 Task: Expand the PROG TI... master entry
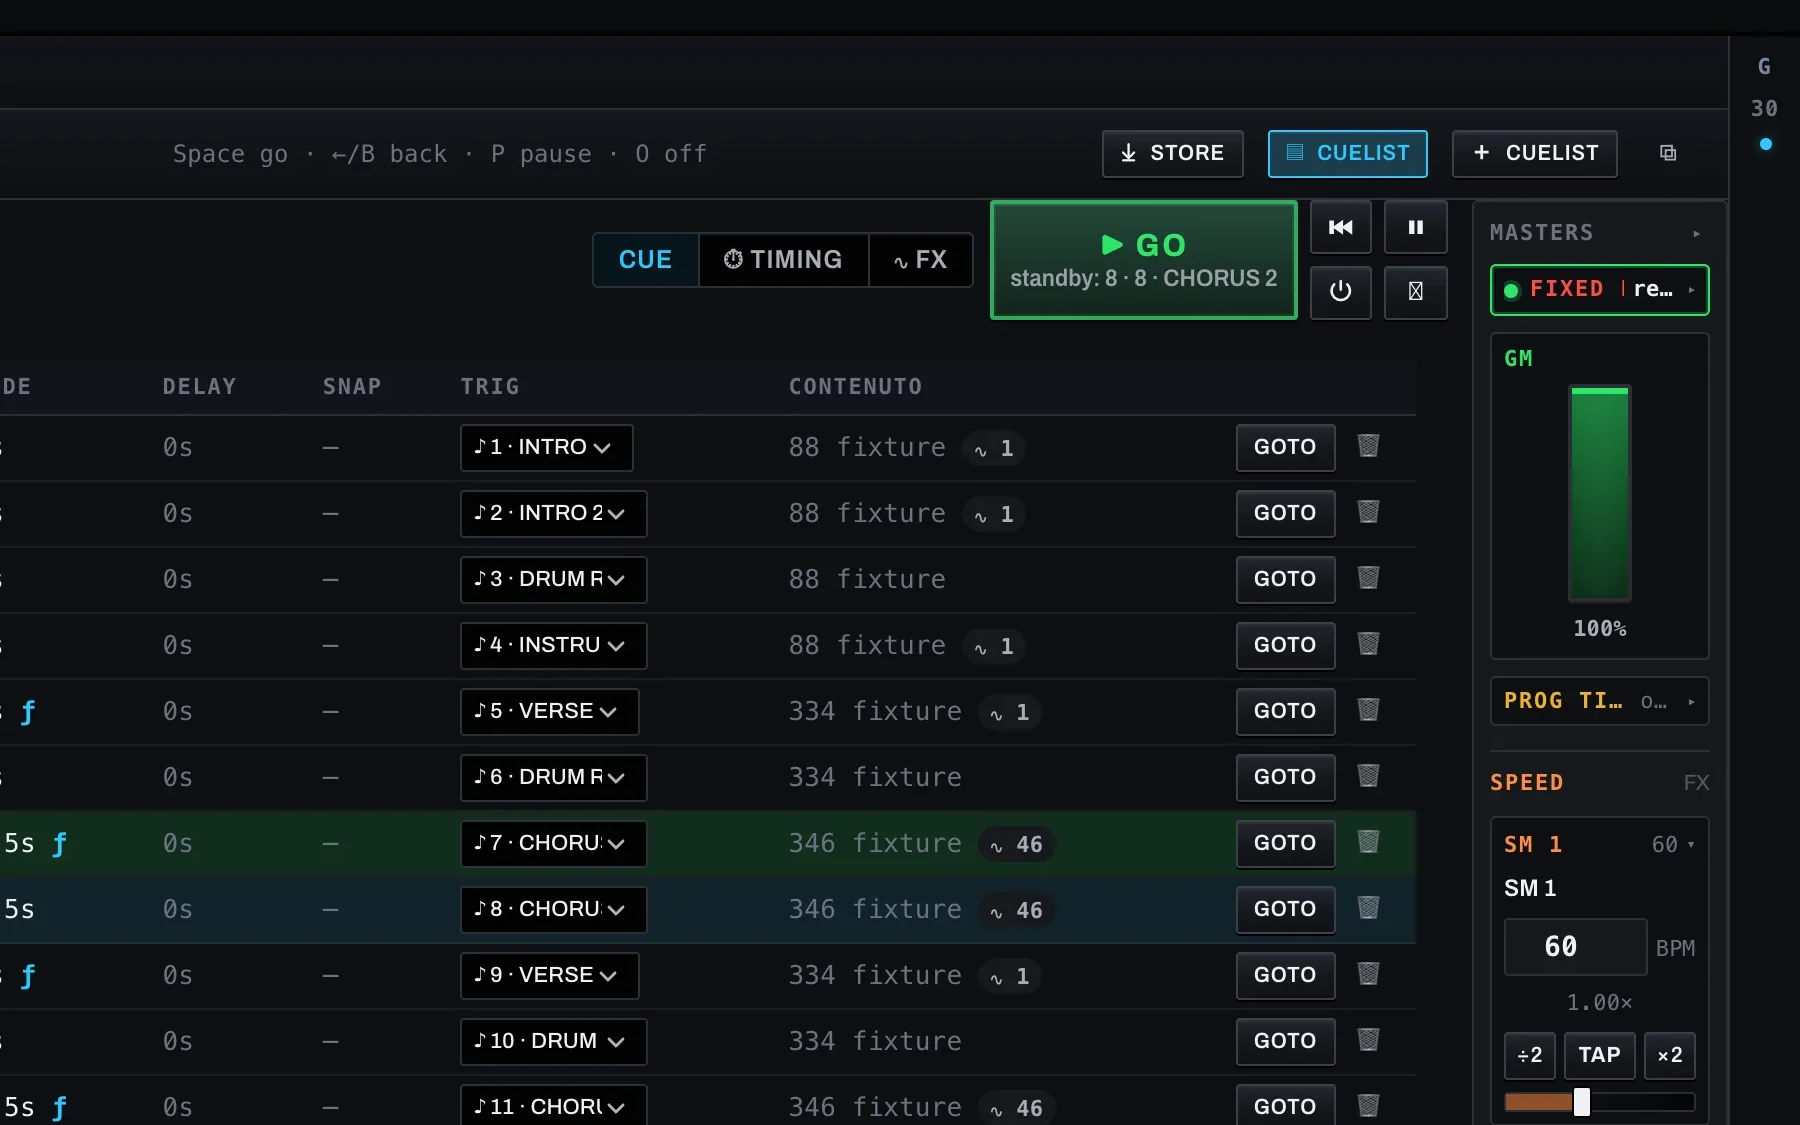(x=1599, y=701)
